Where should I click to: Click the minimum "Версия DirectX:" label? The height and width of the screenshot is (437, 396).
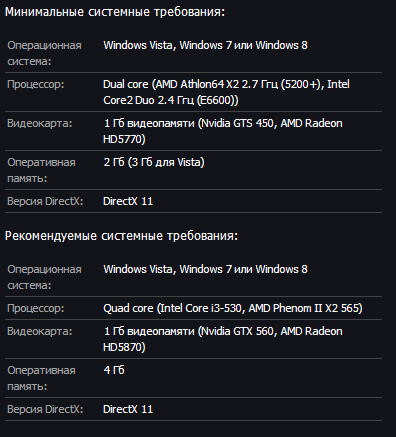coord(45,201)
